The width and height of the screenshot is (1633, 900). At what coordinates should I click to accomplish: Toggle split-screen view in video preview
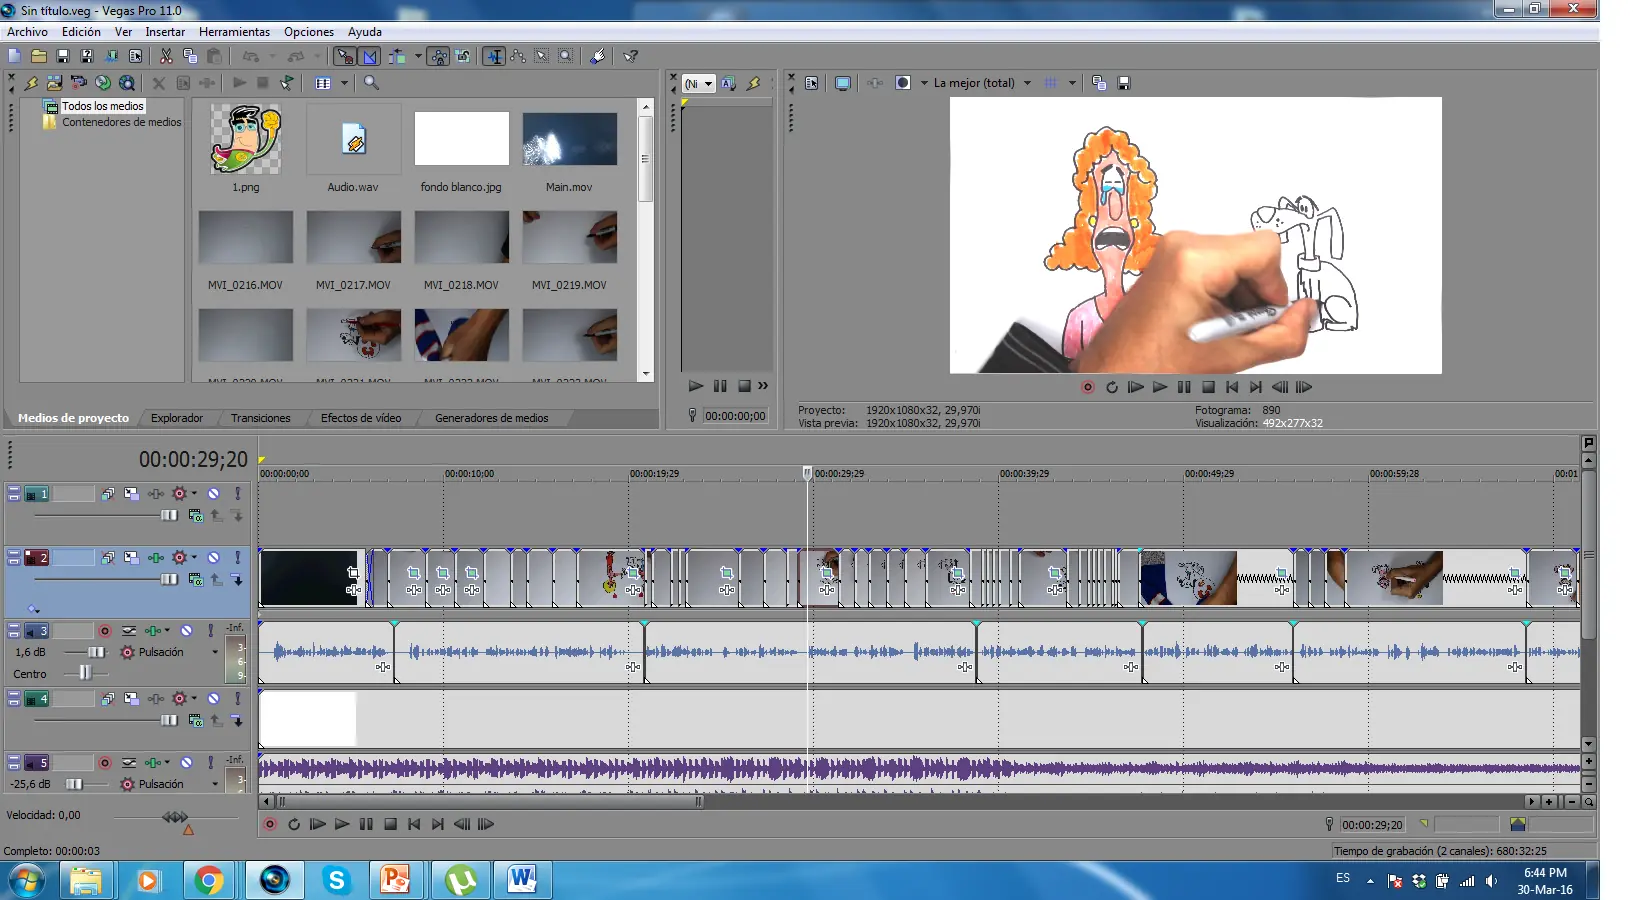[x=903, y=83]
